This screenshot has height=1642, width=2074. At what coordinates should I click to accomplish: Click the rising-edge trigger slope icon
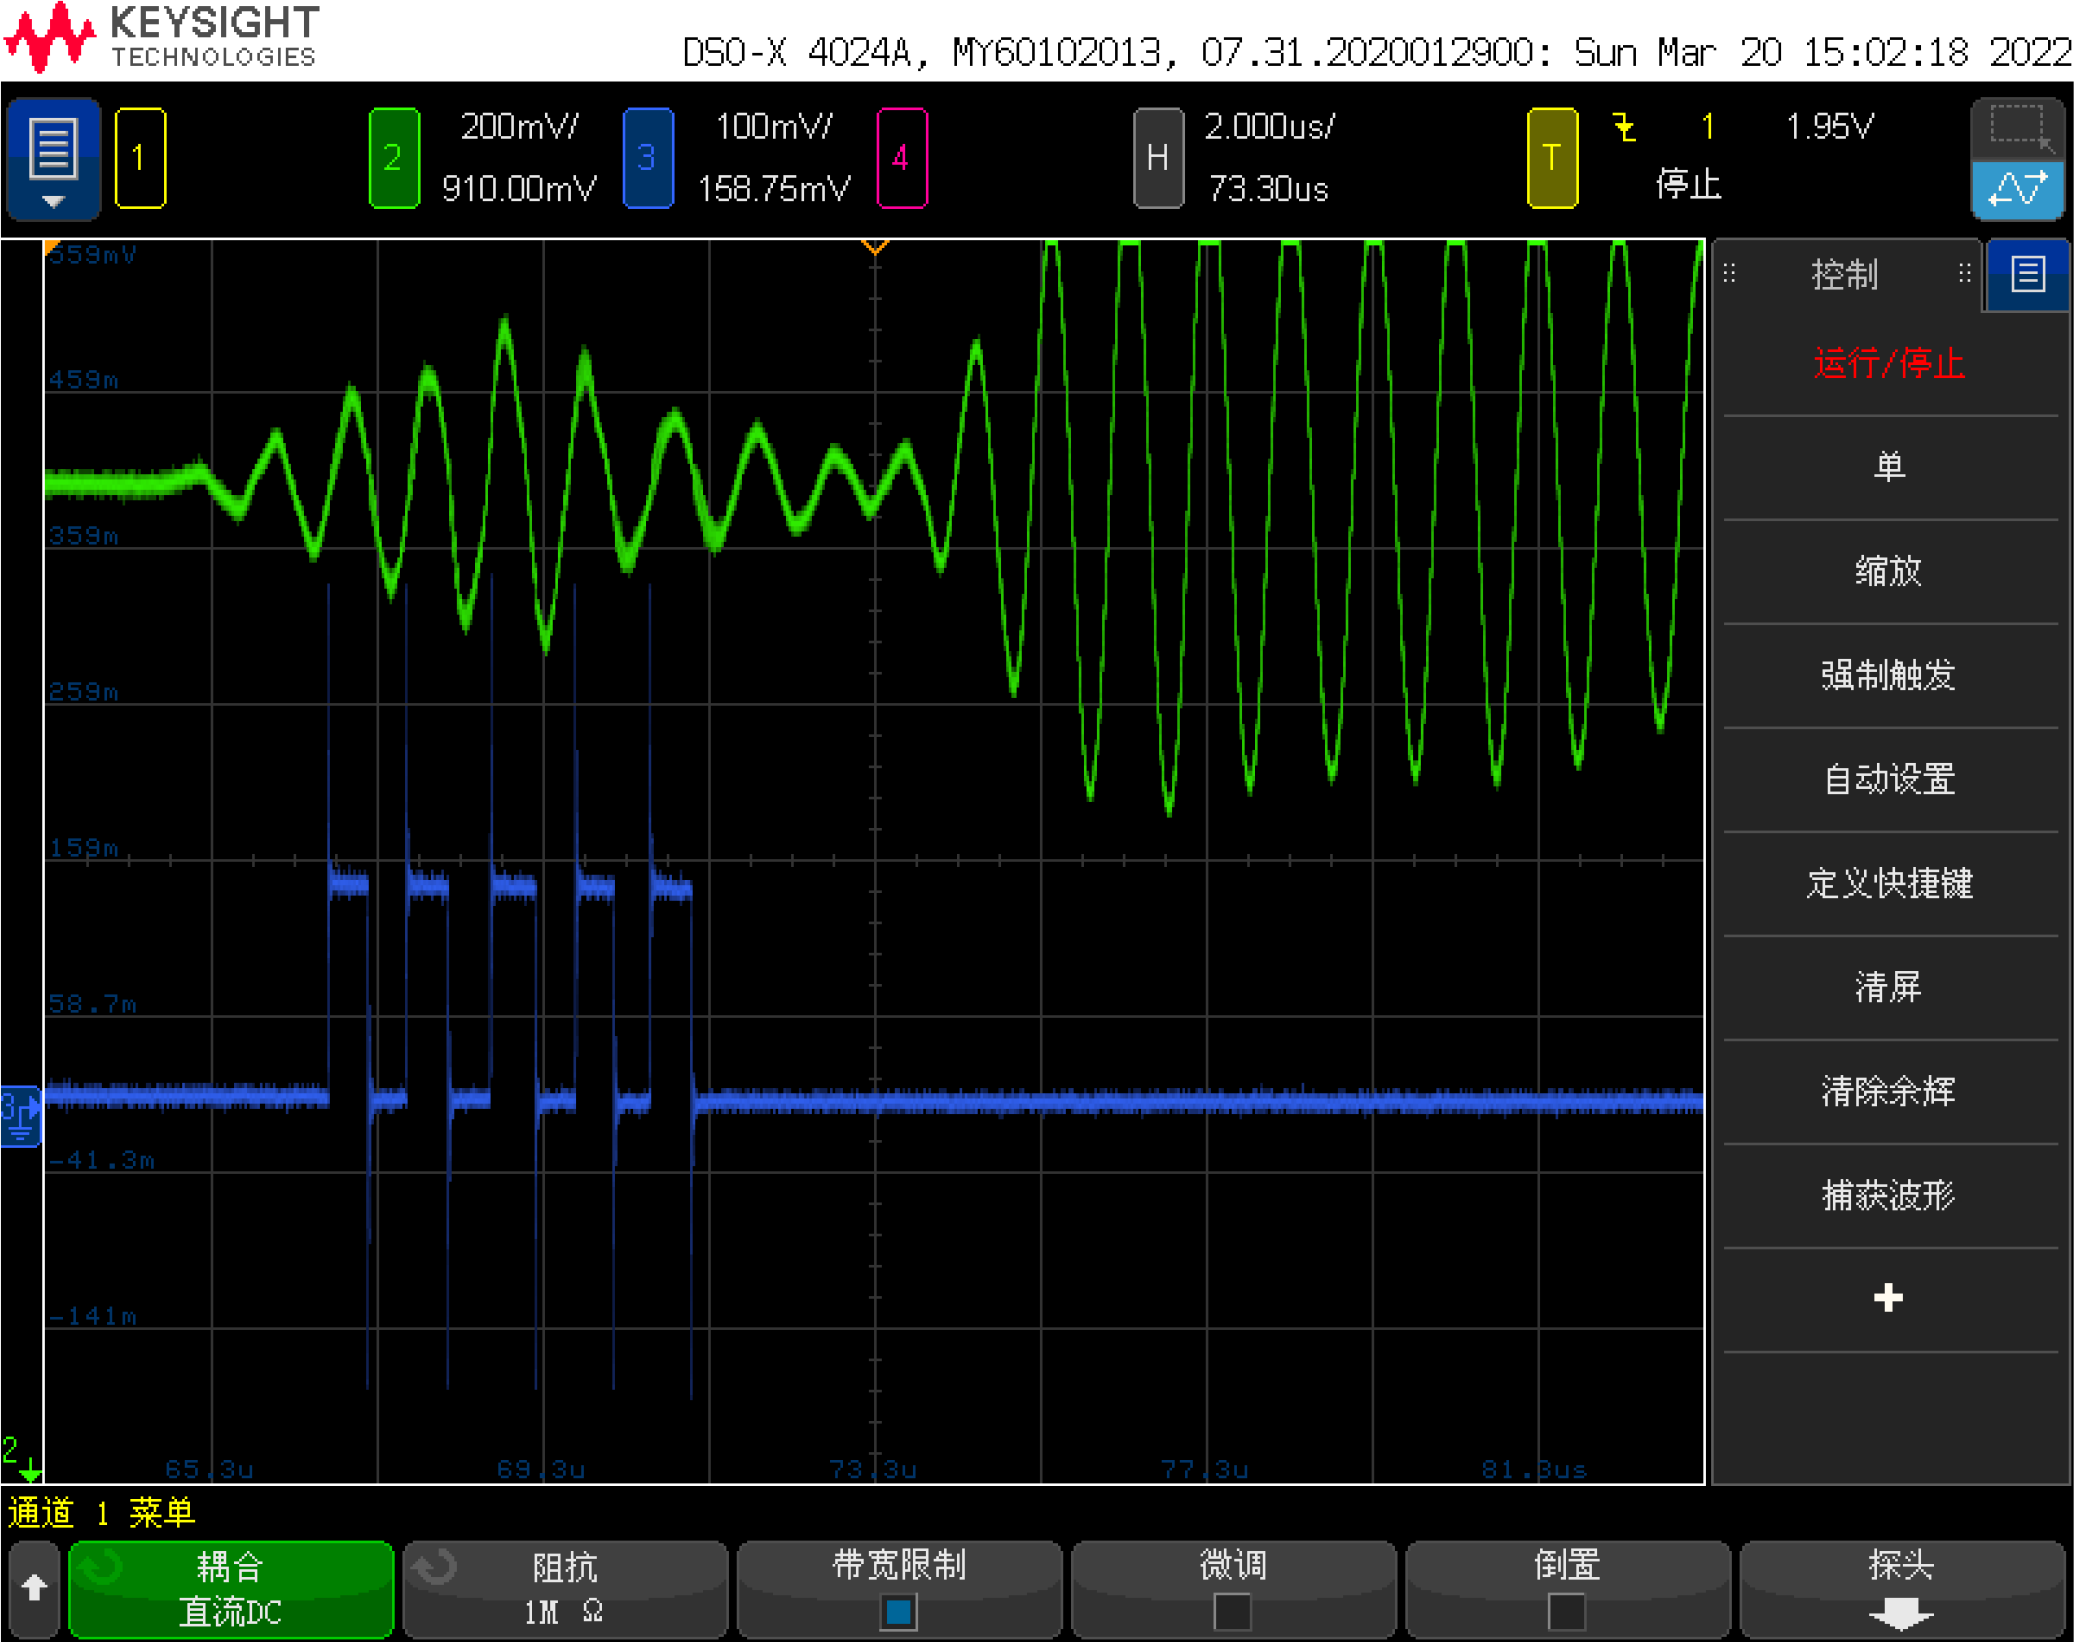click(1625, 127)
